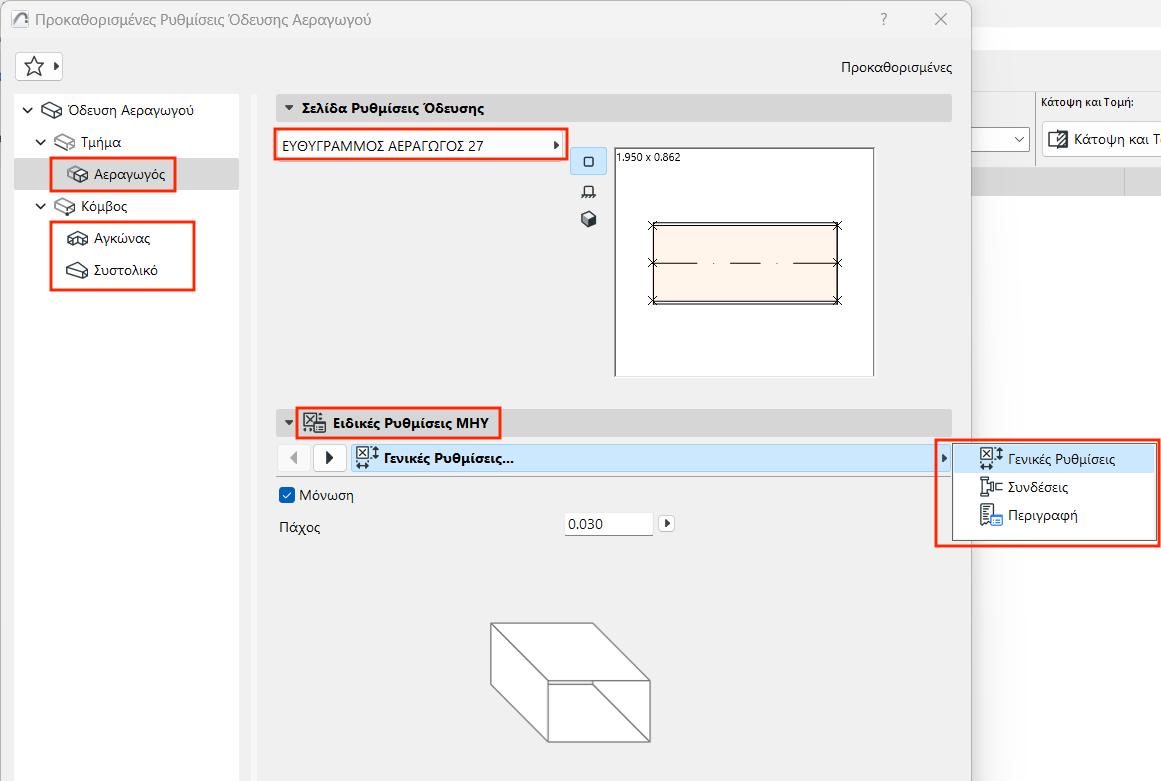Image resolution: width=1161 pixels, height=781 pixels.
Task: Click the Αεραγωγός duct icon
Action: coord(78,174)
